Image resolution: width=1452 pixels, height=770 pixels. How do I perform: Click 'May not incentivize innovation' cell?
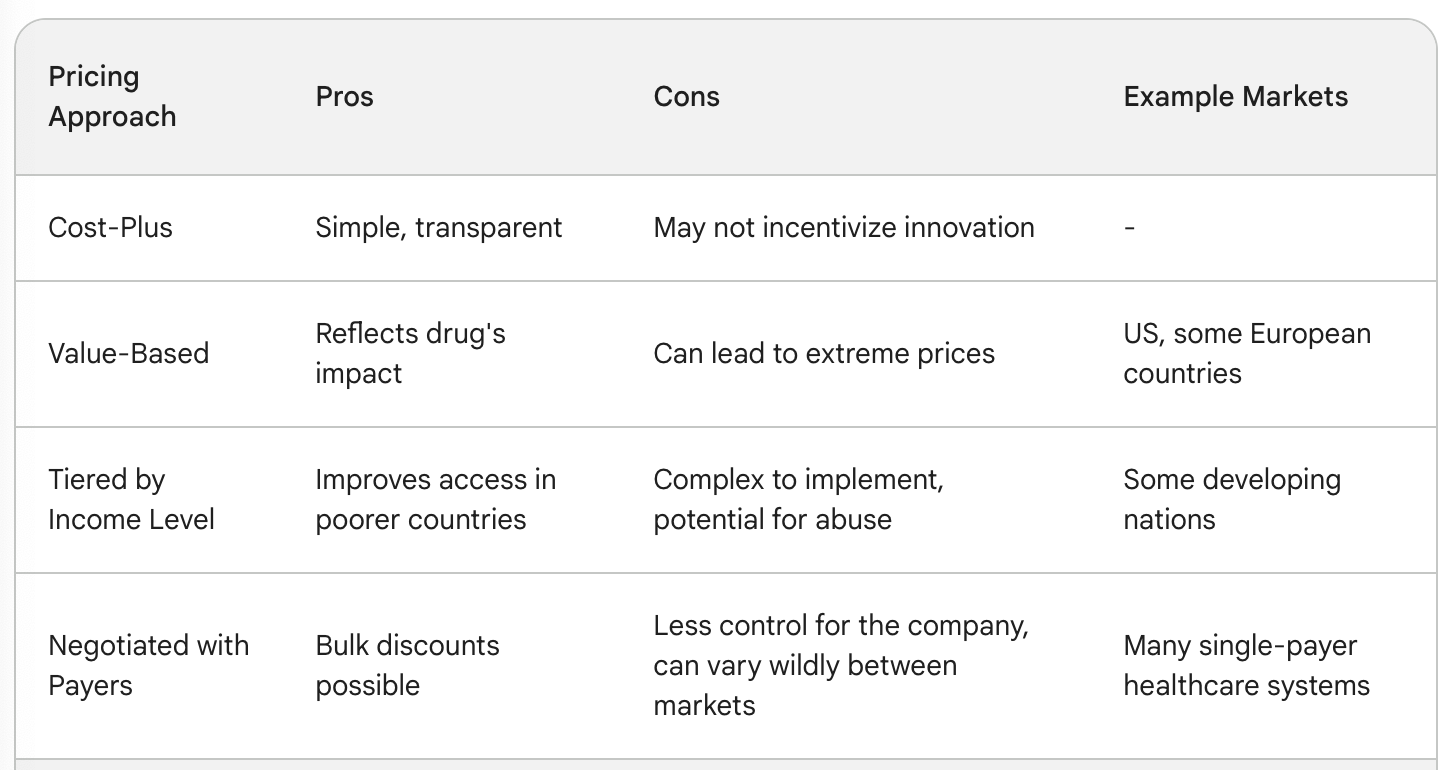pyautogui.click(x=844, y=228)
